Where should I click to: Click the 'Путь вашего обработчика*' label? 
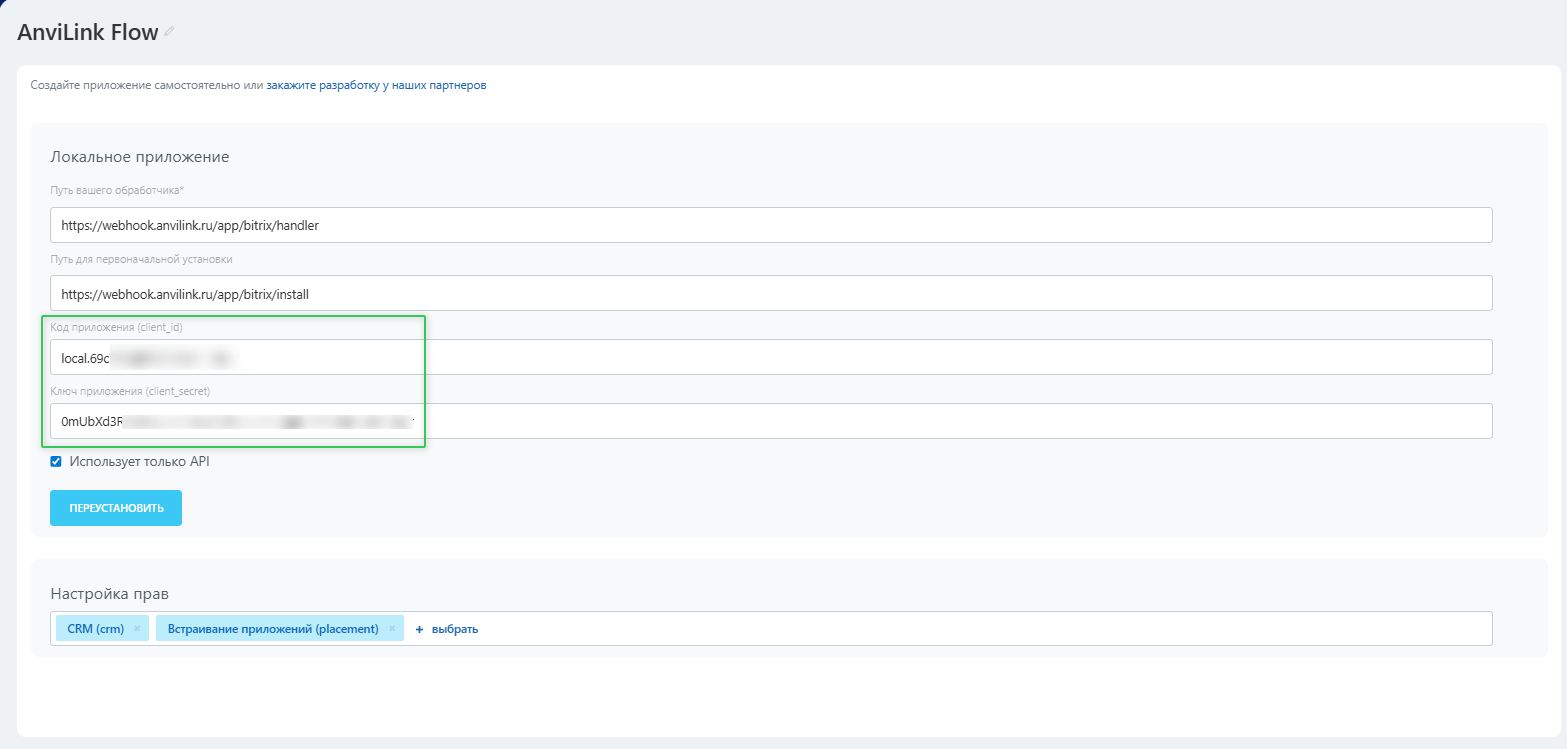pos(117,190)
